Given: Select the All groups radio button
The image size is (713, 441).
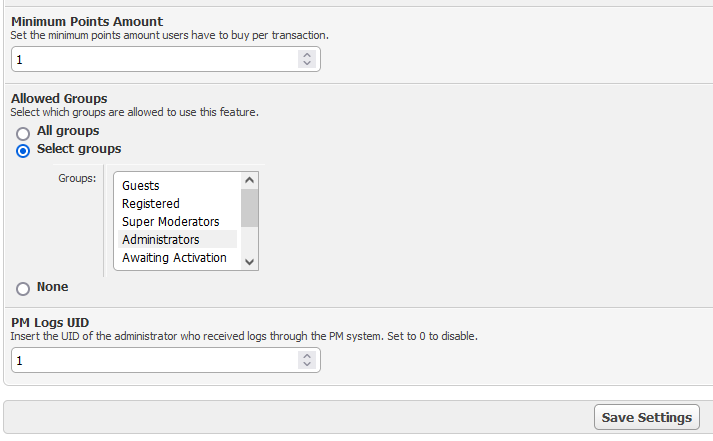Looking at the screenshot, I should pyautogui.click(x=23, y=132).
